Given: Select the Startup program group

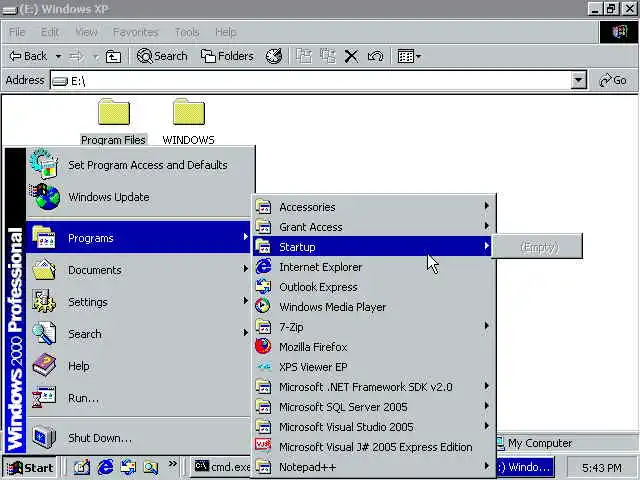Looking at the screenshot, I should point(372,247).
